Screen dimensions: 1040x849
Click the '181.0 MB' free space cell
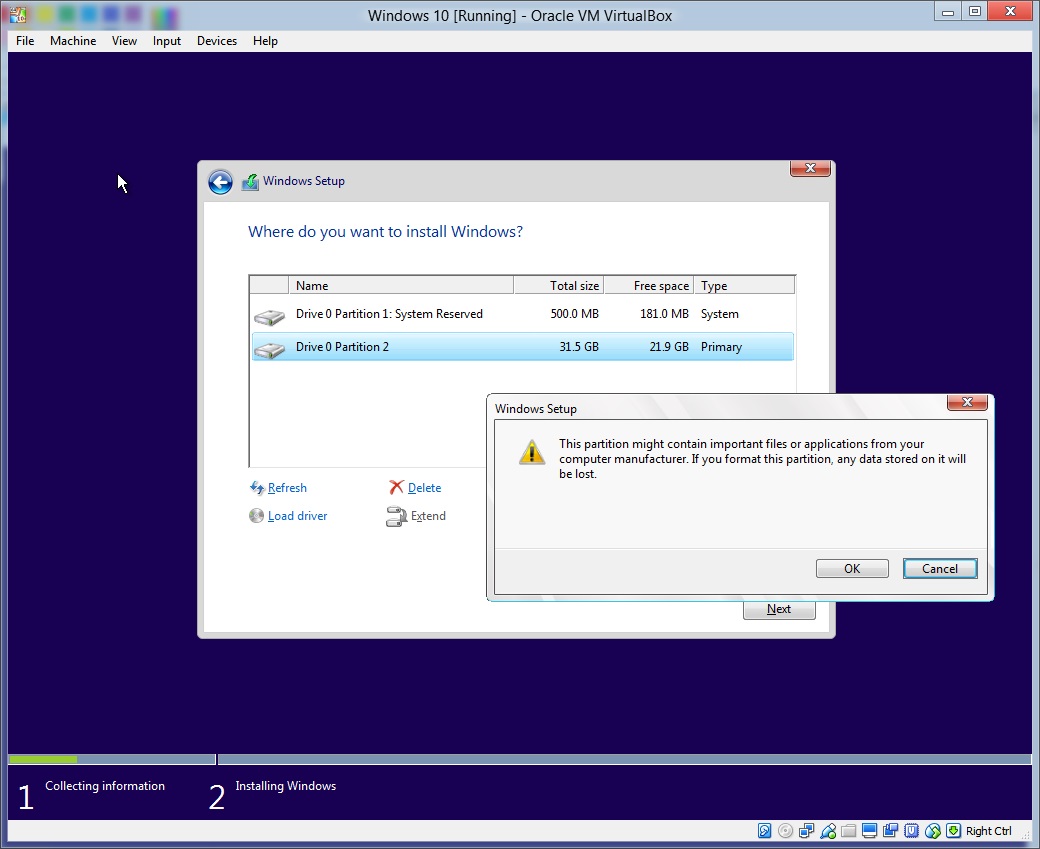point(664,314)
